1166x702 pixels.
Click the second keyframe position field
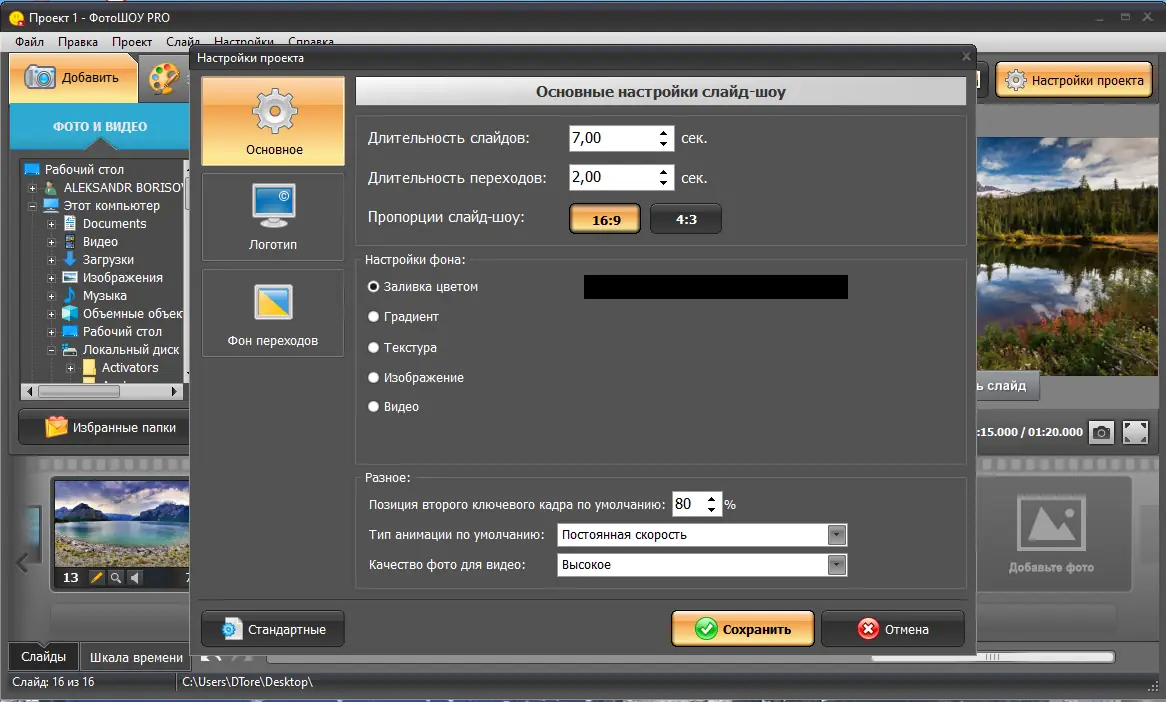click(x=688, y=504)
